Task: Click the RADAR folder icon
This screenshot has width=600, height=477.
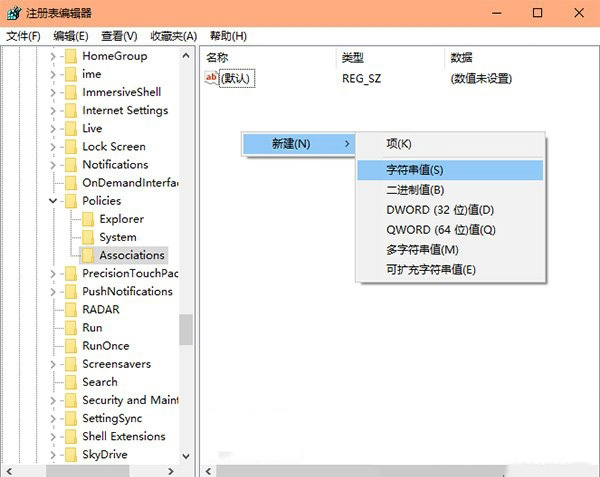Action: tap(71, 309)
